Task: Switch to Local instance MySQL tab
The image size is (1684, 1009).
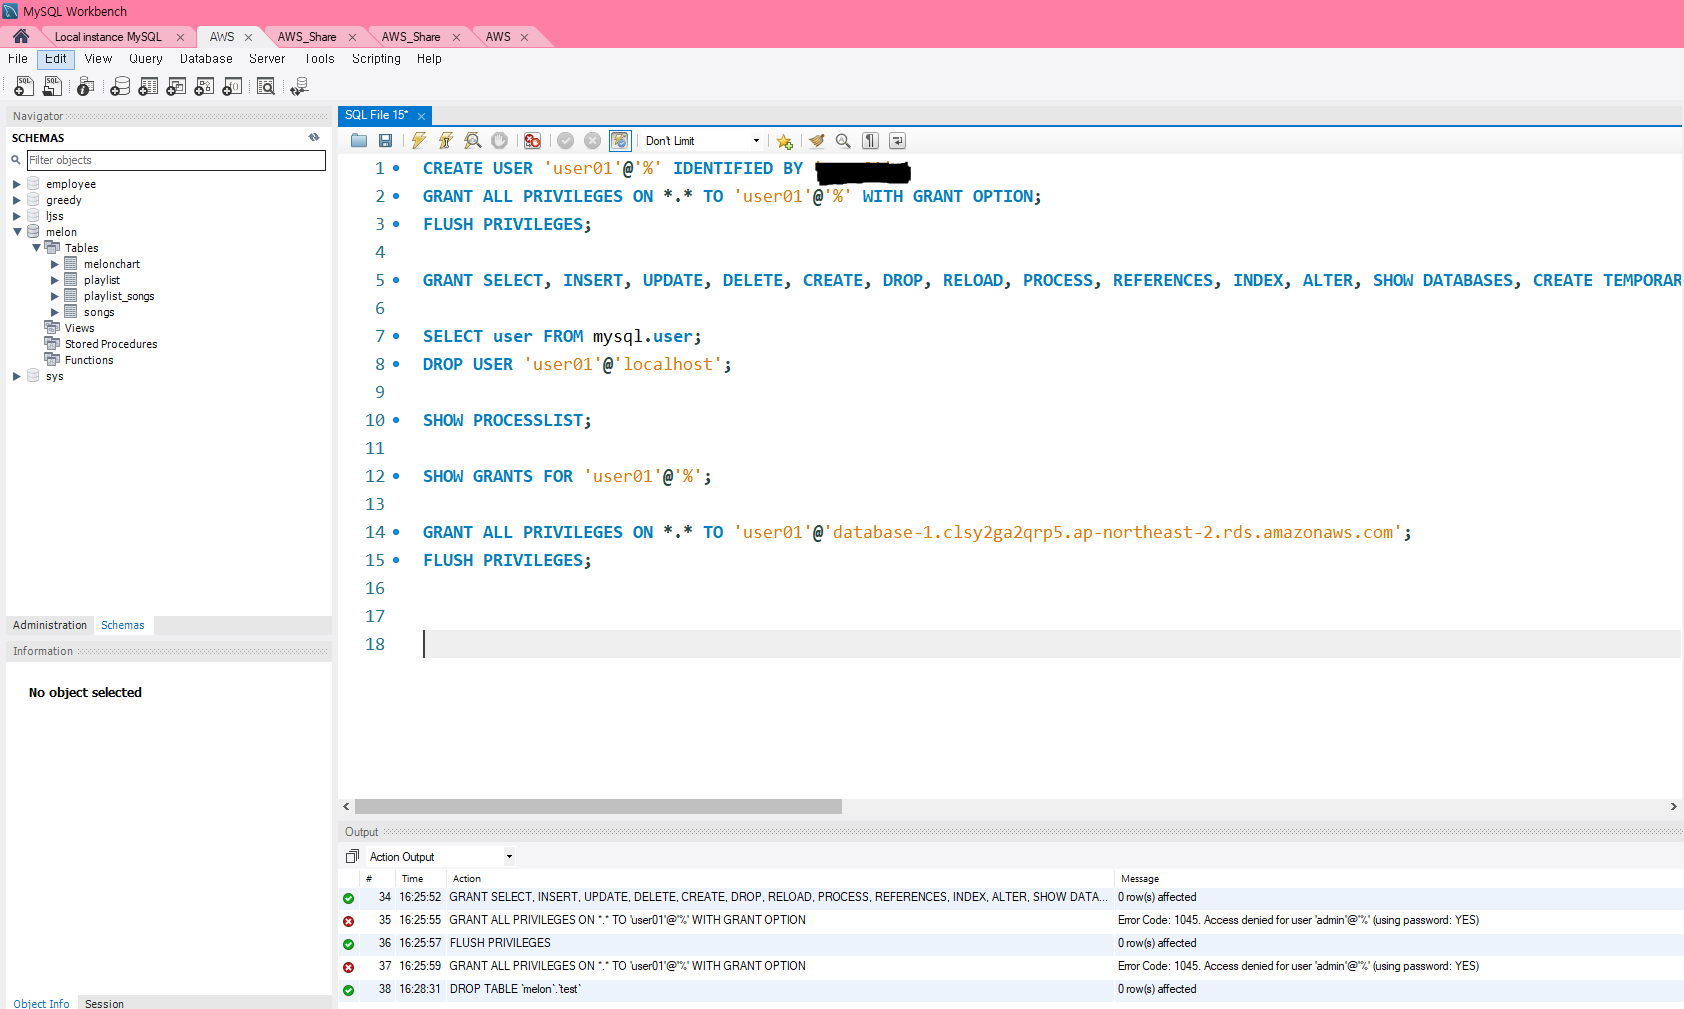Action: click(x=108, y=37)
